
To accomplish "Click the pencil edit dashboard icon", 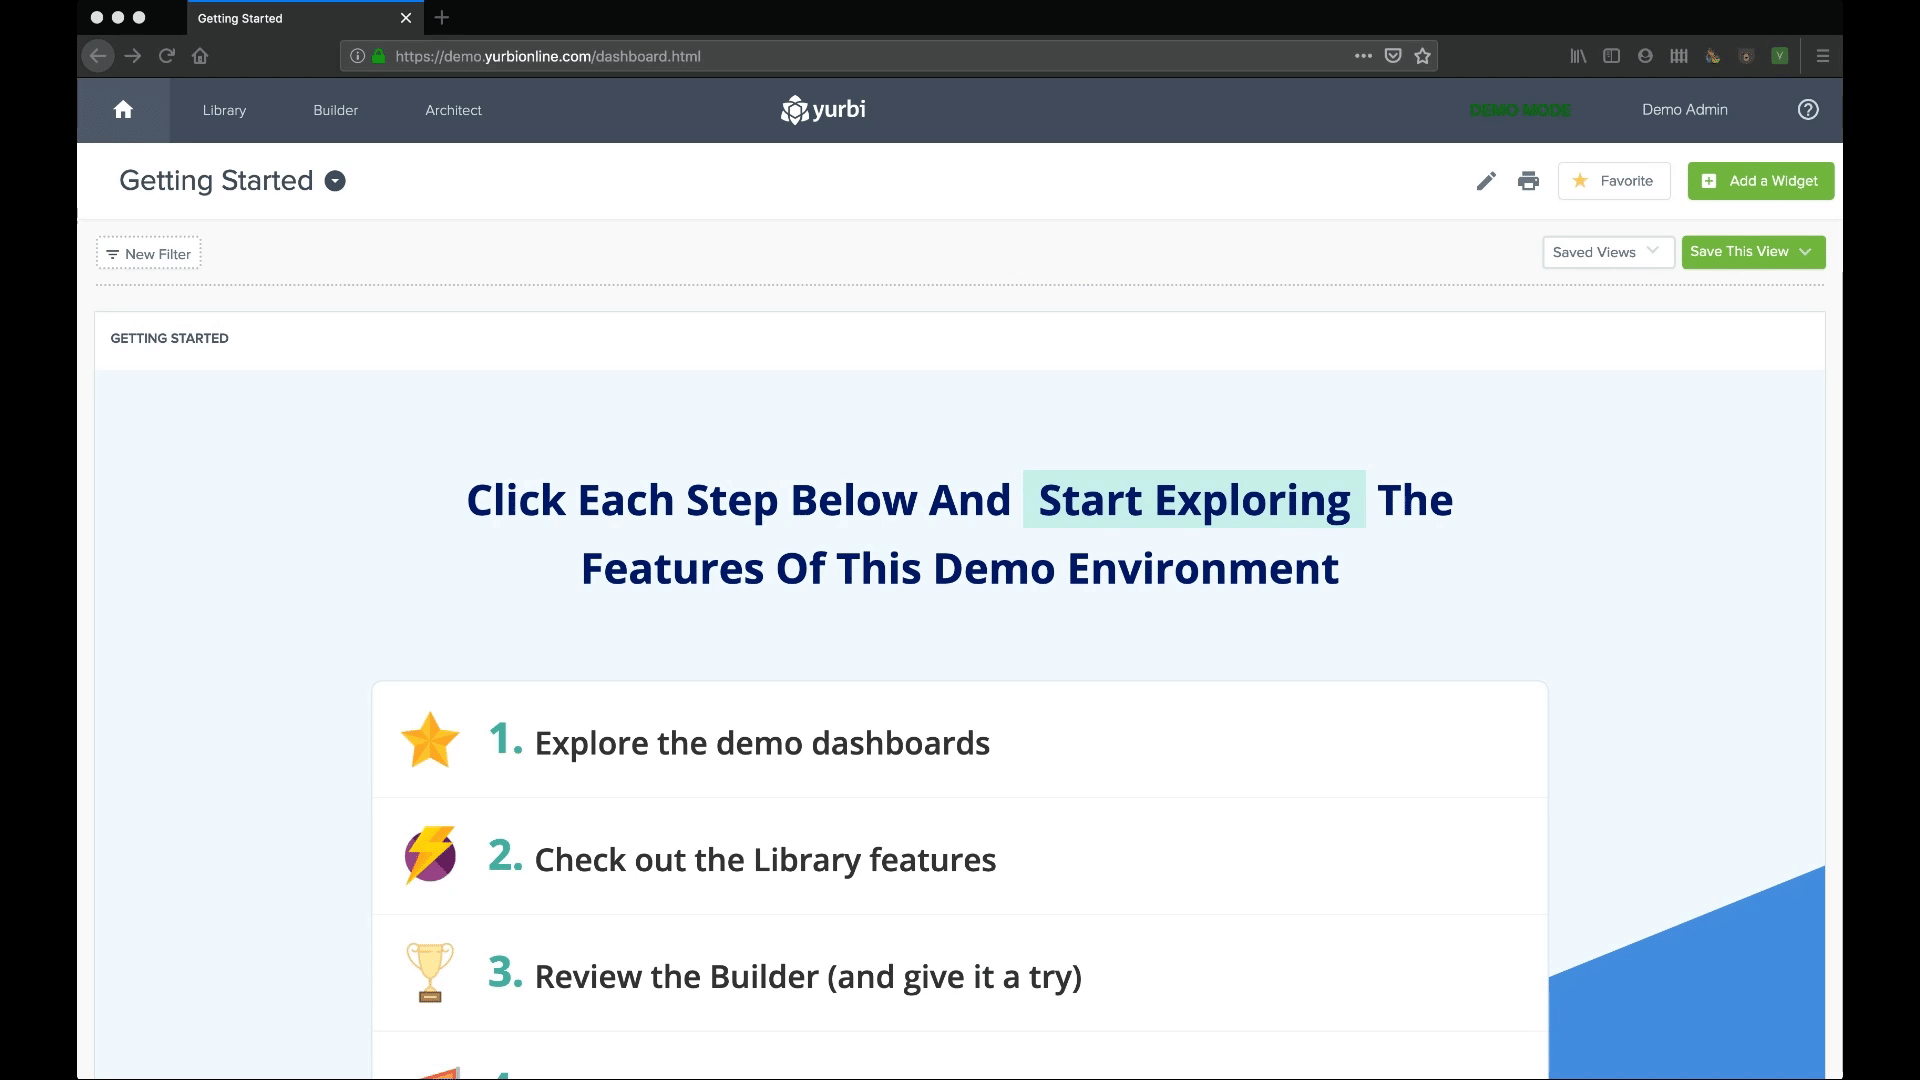I will click(x=1486, y=181).
